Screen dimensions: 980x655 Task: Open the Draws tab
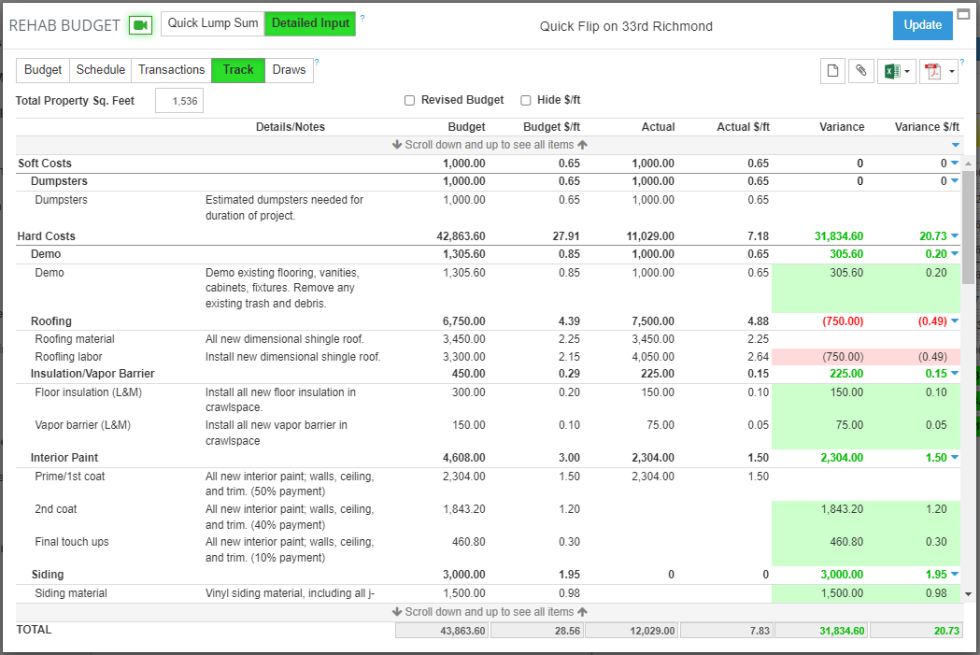tap(291, 70)
